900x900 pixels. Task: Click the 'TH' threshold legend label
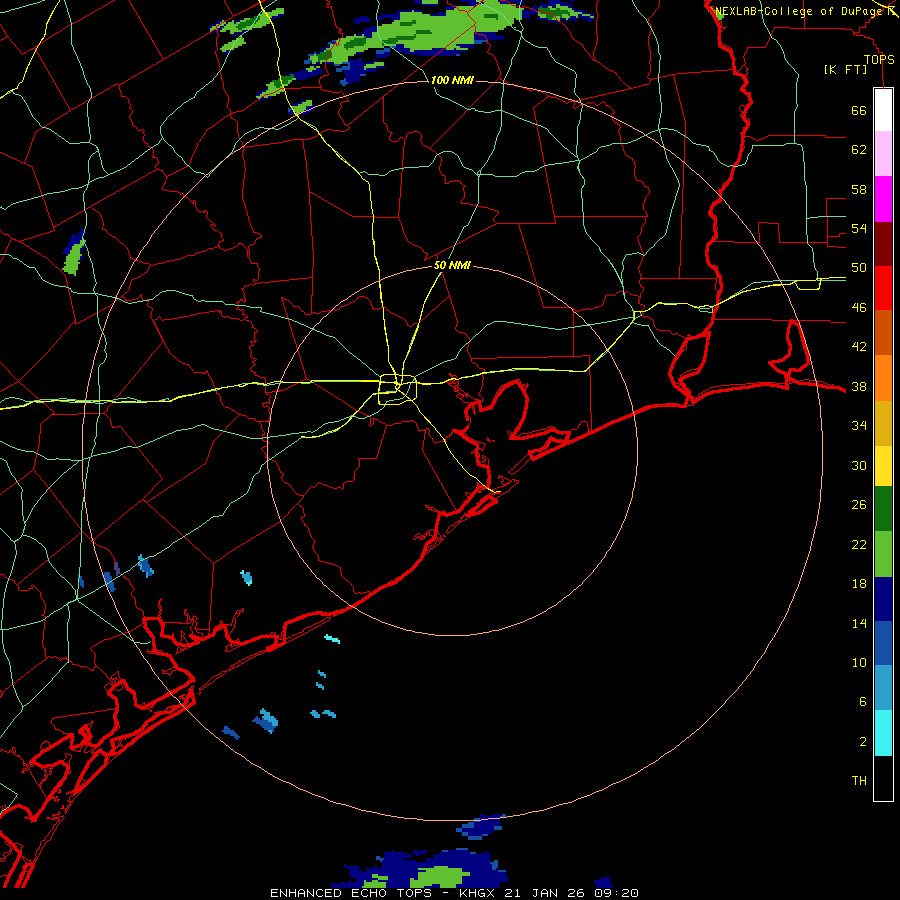(859, 781)
